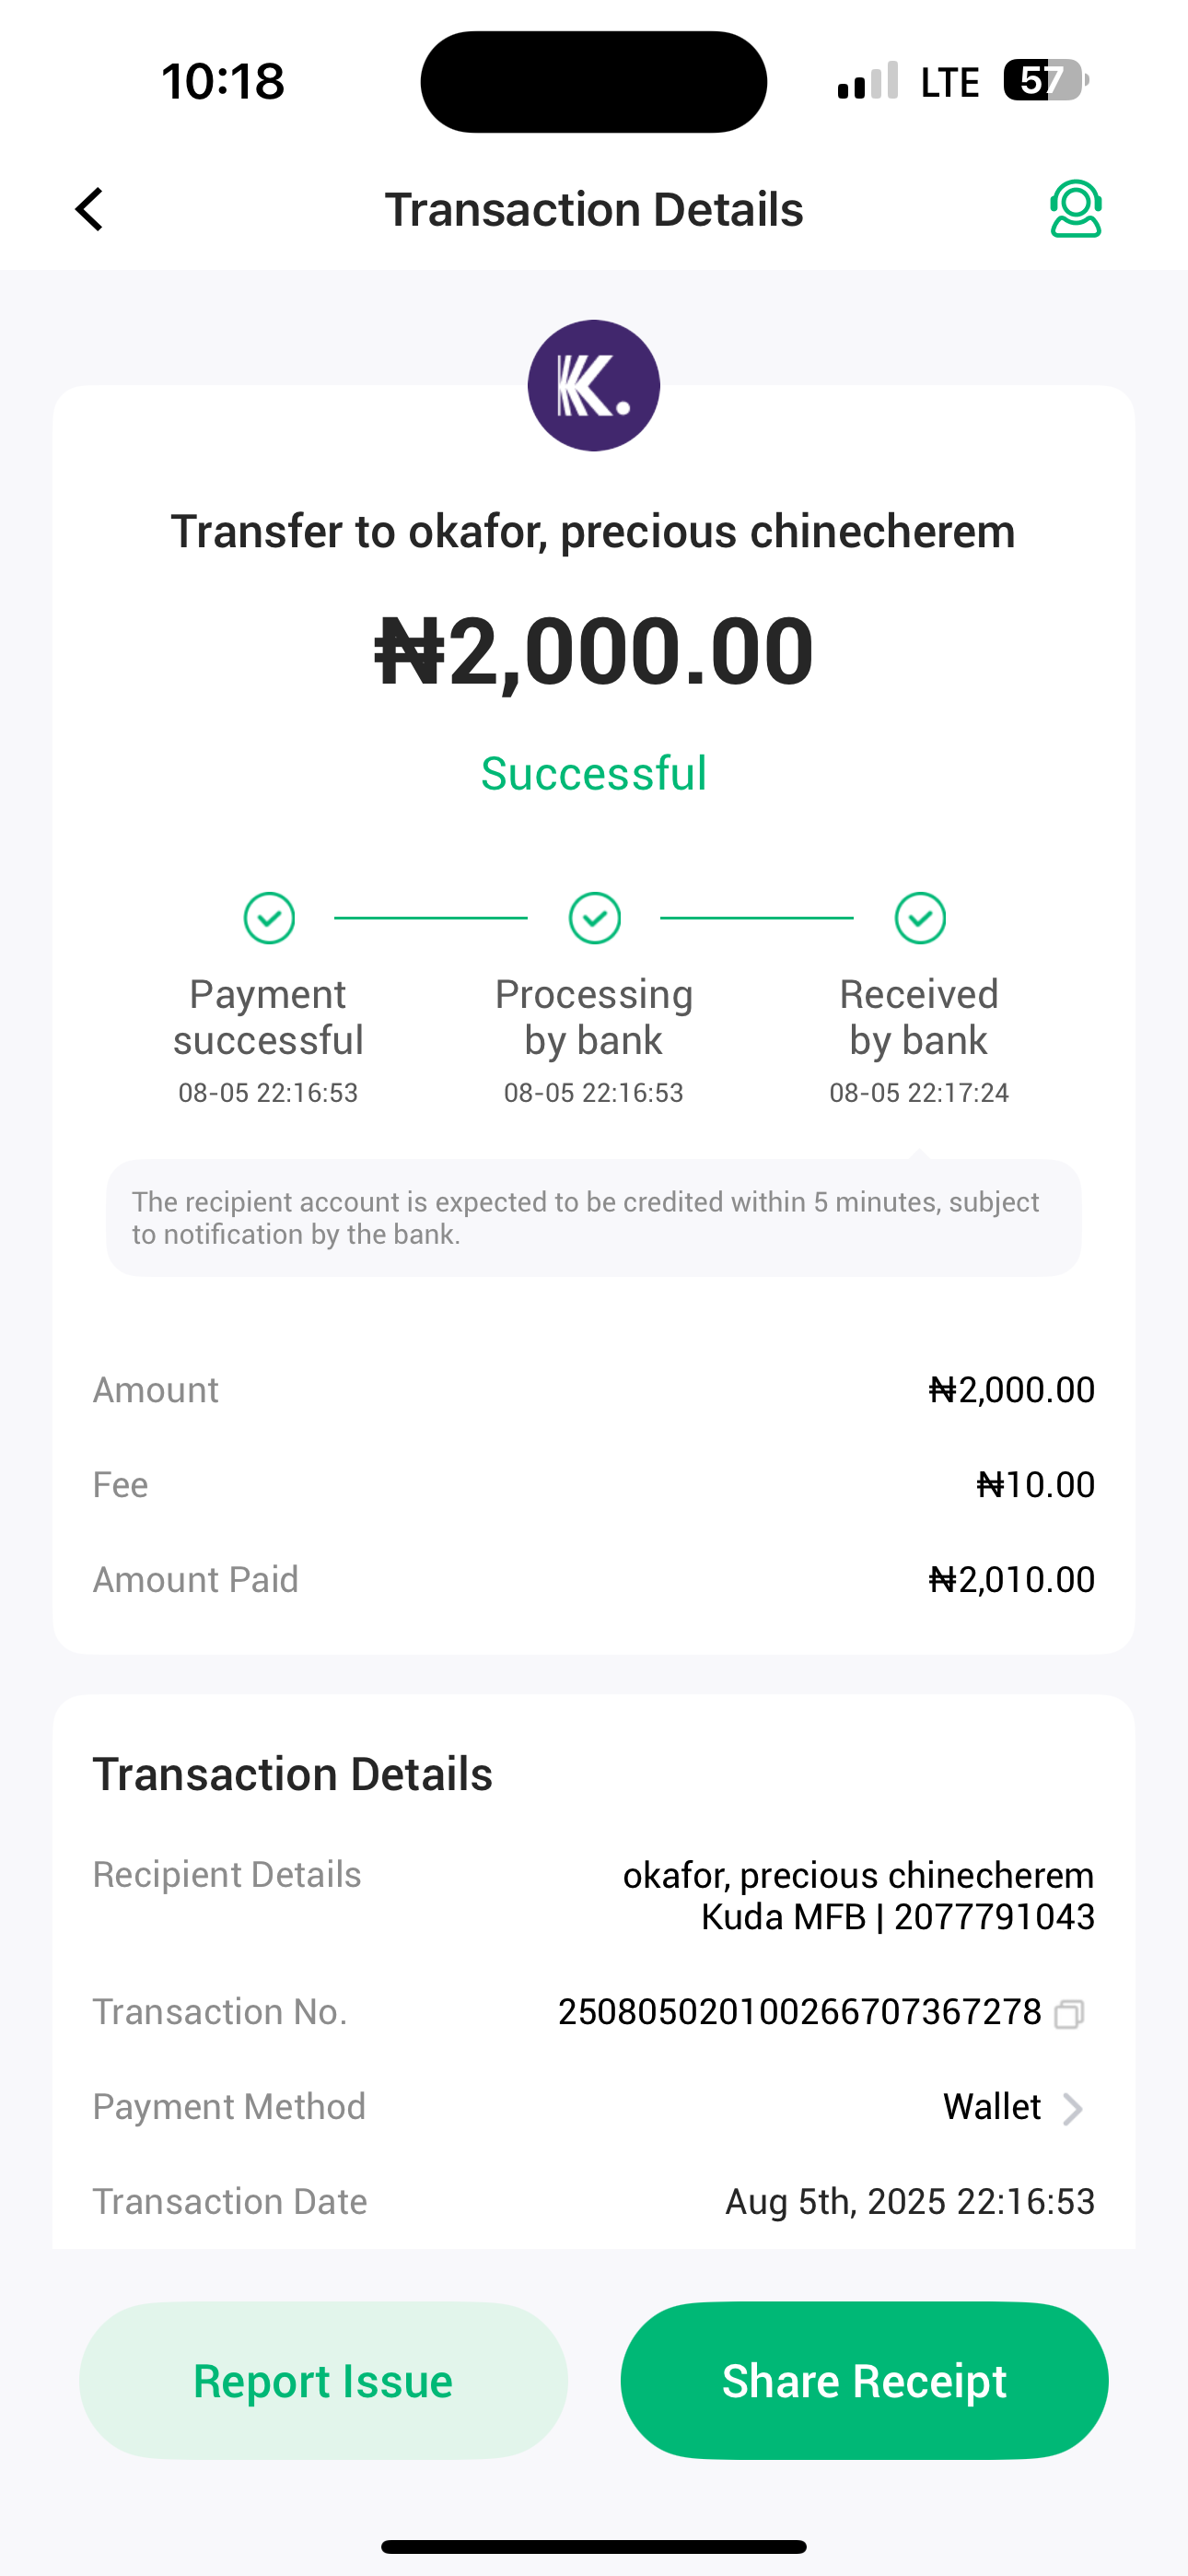
Task: Tap the back arrow icon
Action: click(x=90, y=209)
